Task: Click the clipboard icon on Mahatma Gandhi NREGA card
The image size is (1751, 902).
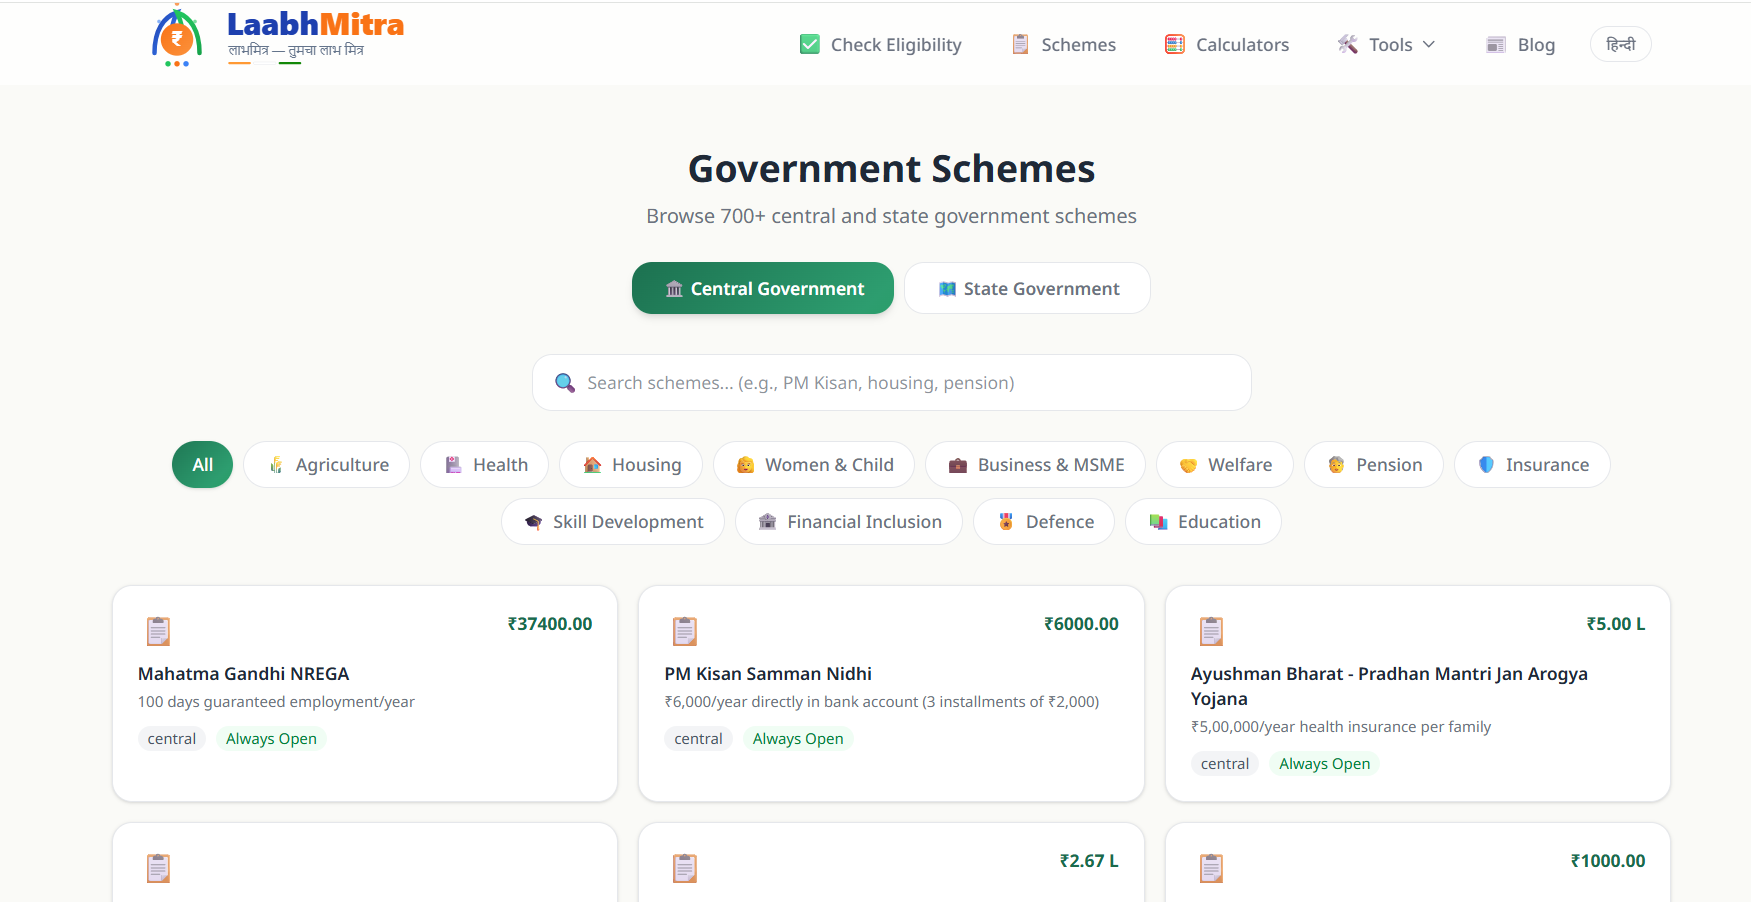Action: point(158,631)
